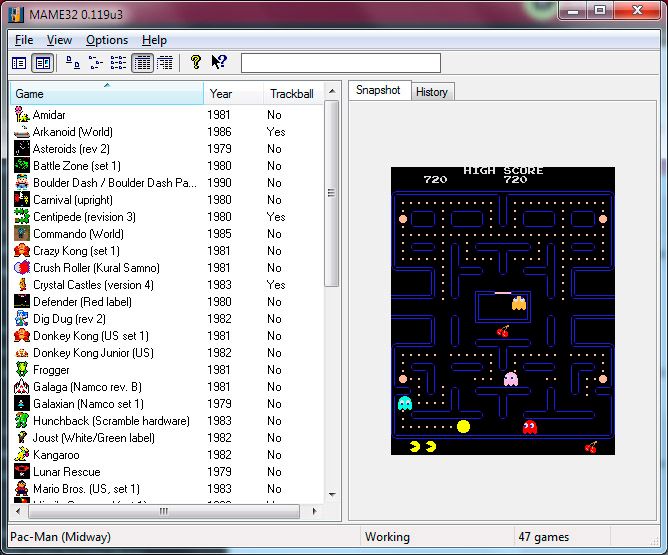The height and width of the screenshot is (555, 668).
Task: Click the MAME32 title bar app icon
Action: coord(16,14)
